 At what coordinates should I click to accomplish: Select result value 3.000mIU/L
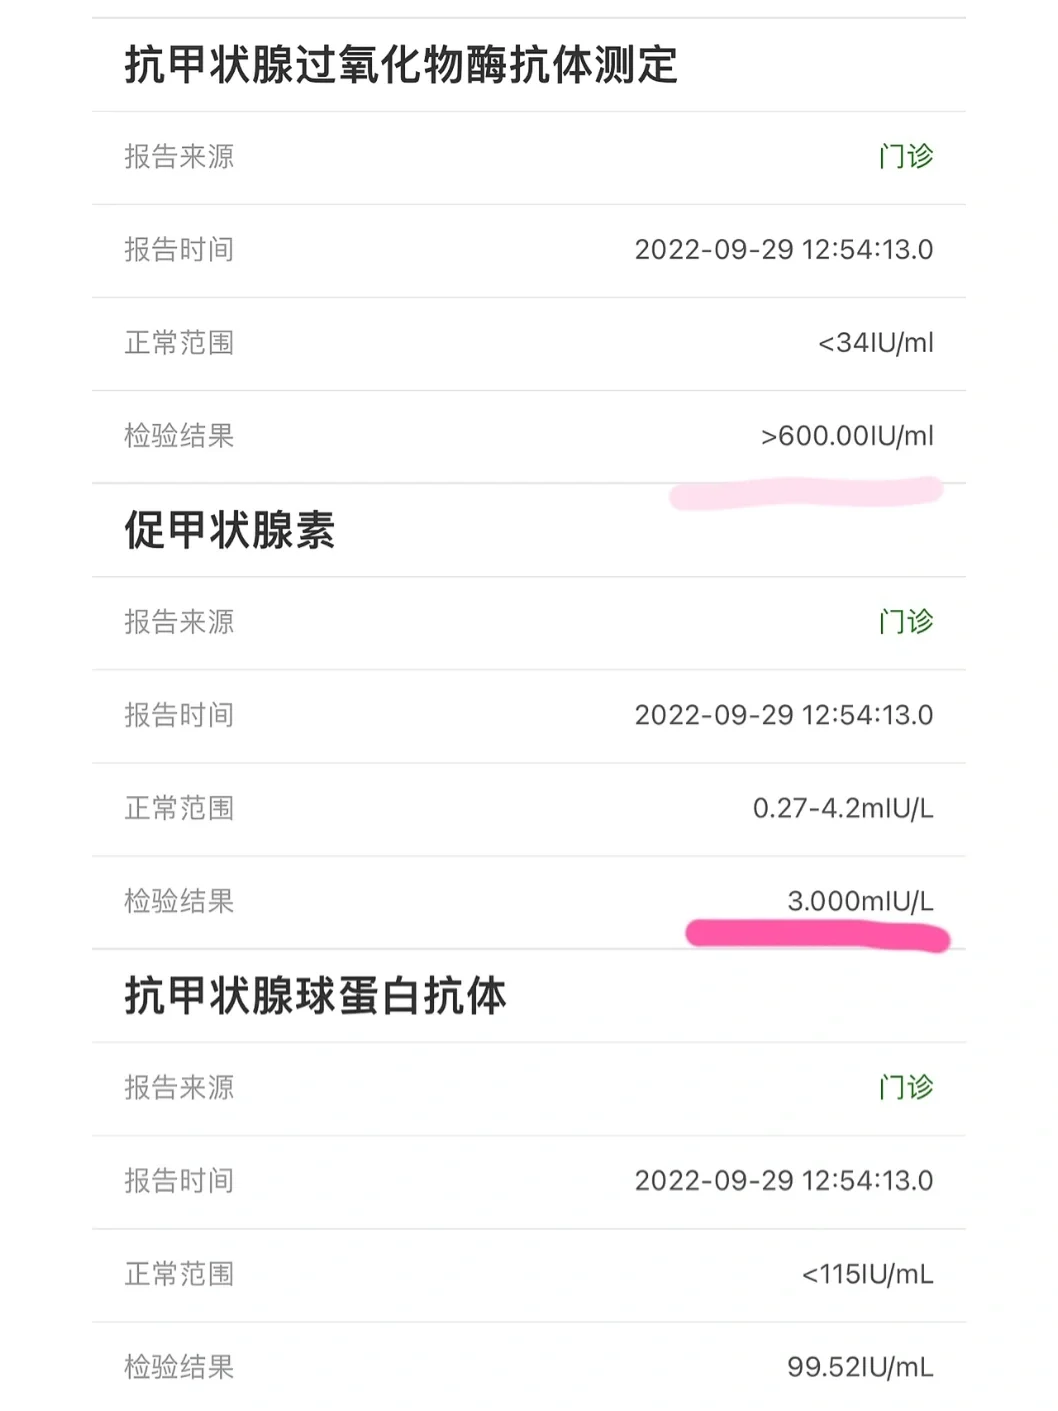pyautogui.click(x=860, y=901)
